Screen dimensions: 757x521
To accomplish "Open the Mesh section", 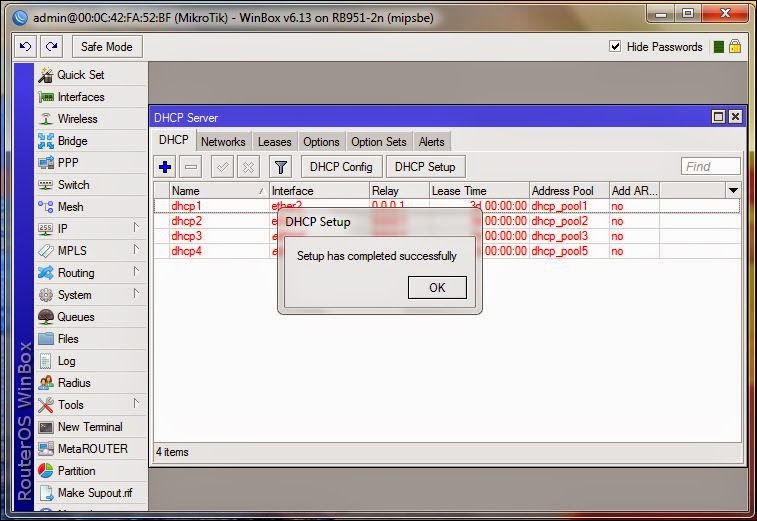I will pos(91,207).
